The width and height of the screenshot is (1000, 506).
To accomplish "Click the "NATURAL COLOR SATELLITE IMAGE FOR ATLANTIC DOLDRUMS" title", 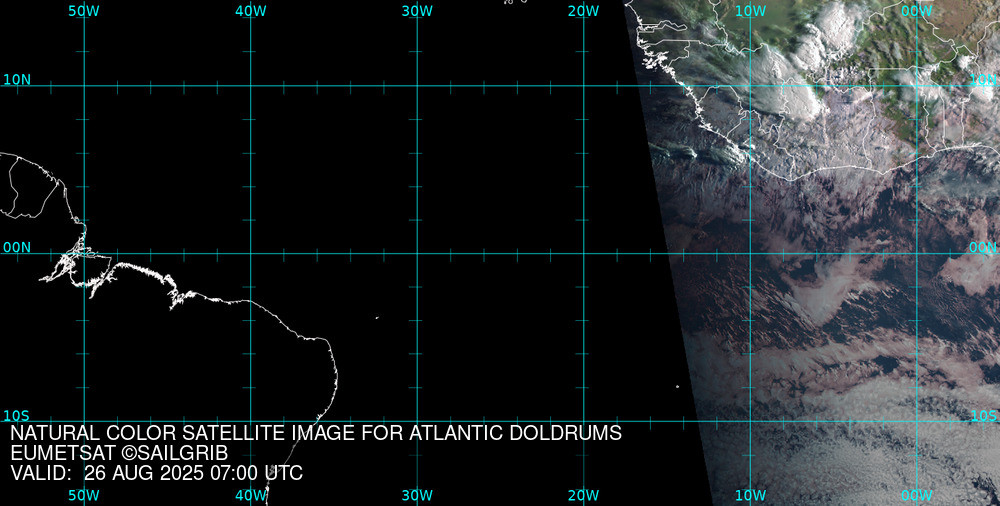I will tap(316, 433).
